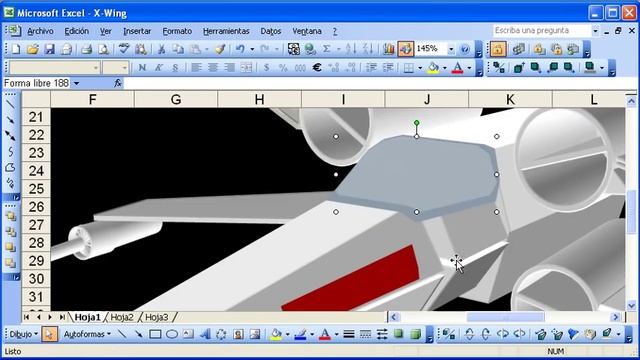Screen dimensions: 640x360
Task: Run the ABC spelling check
Action: [124, 49]
